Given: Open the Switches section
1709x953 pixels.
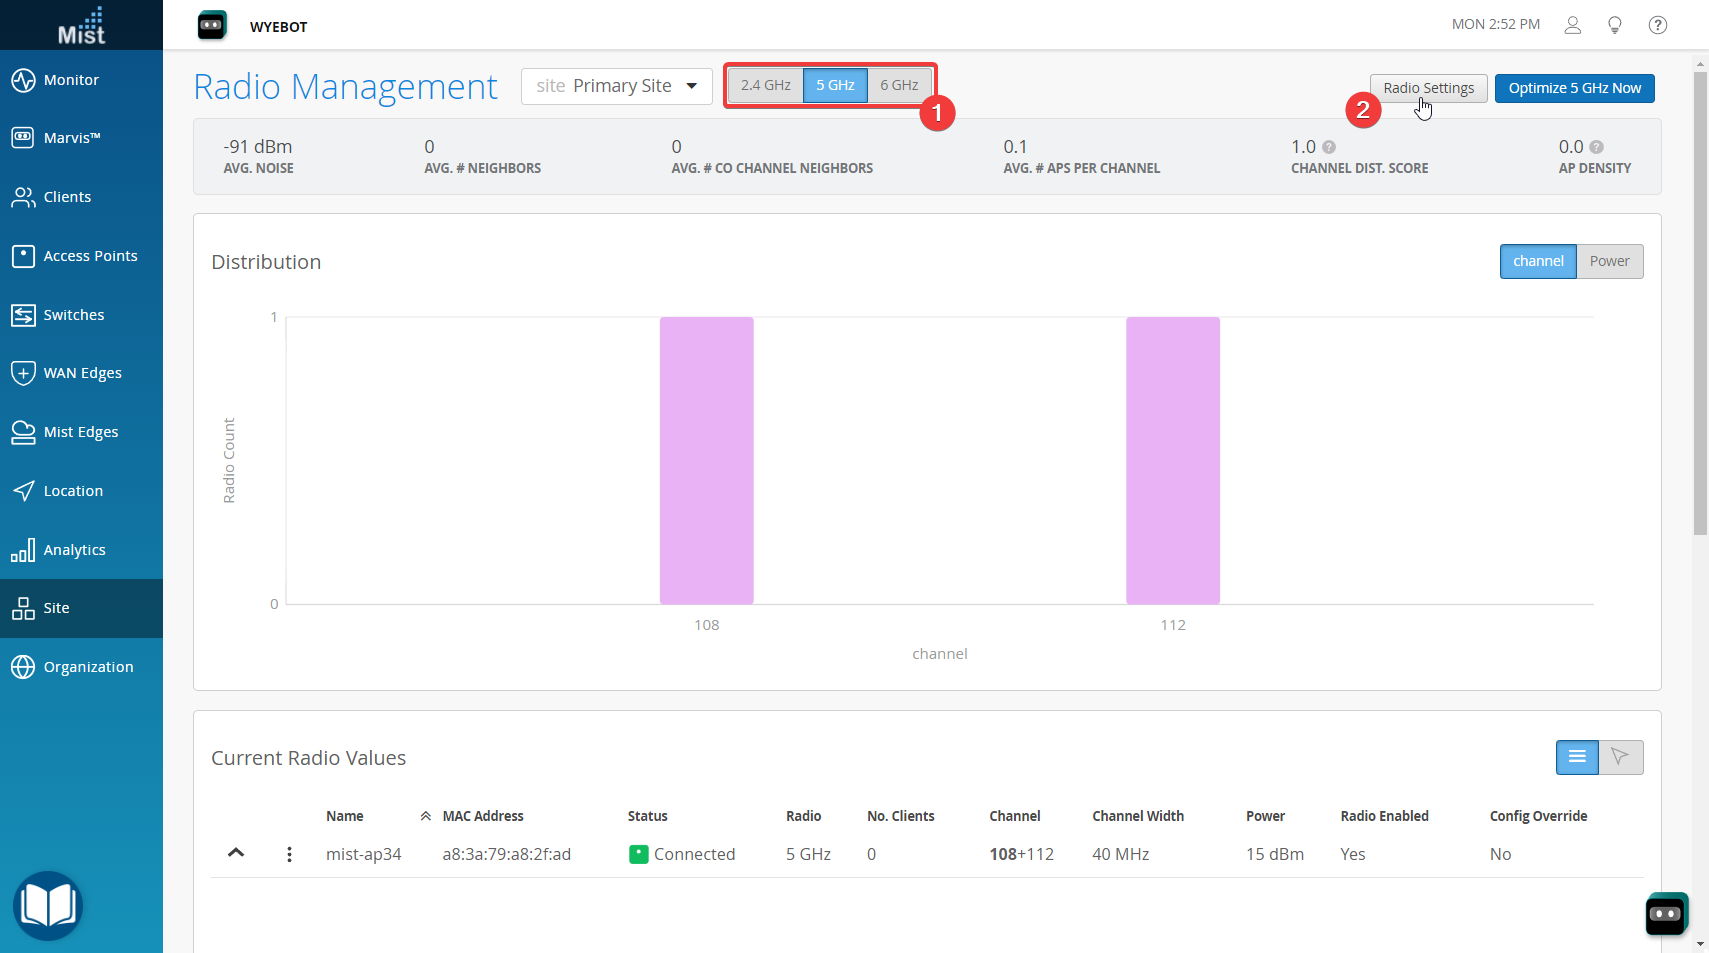Looking at the screenshot, I should (x=81, y=315).
